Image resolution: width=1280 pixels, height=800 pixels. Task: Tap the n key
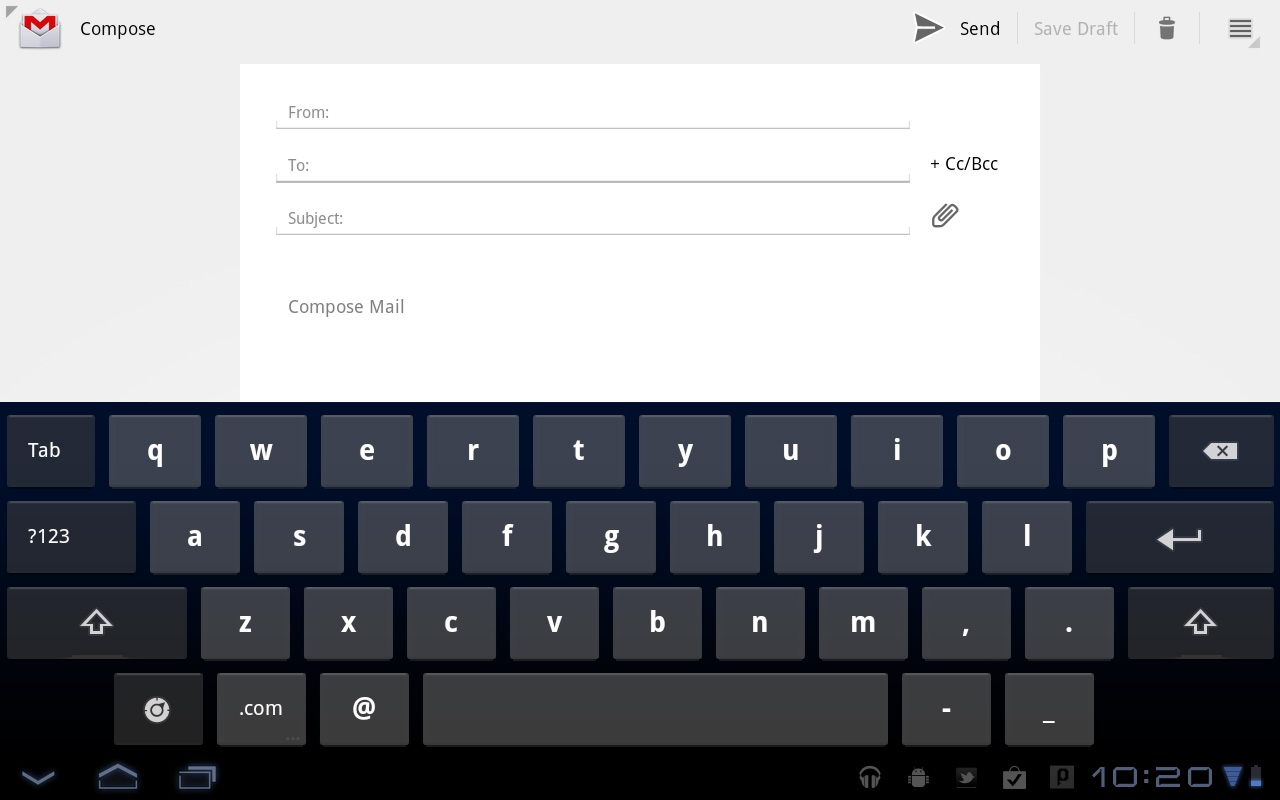pyautogui.click(x=760, y=623)
